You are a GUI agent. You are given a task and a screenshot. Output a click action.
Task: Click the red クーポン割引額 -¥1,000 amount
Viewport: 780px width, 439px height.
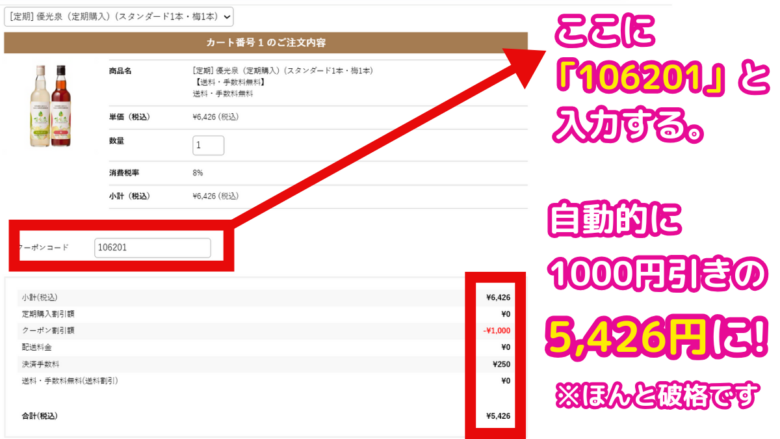[496, 330]
